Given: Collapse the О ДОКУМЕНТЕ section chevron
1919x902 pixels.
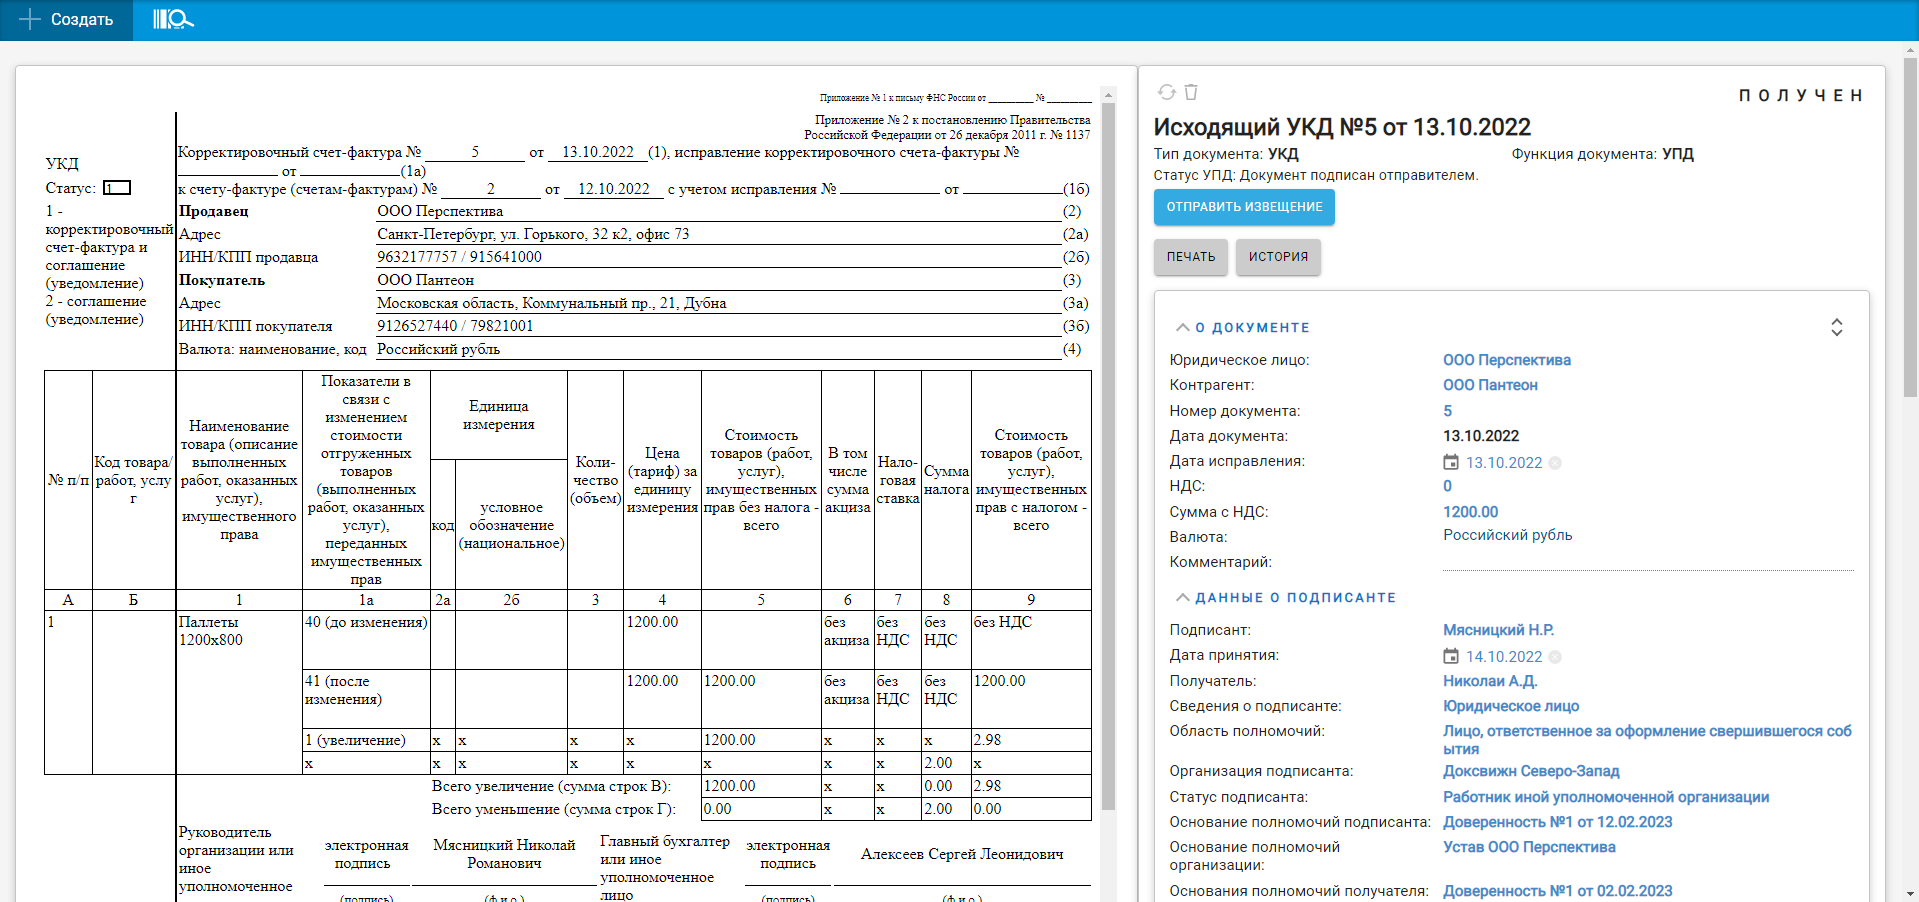Looking at the screenshot, I should click(x=1182, y=327).
